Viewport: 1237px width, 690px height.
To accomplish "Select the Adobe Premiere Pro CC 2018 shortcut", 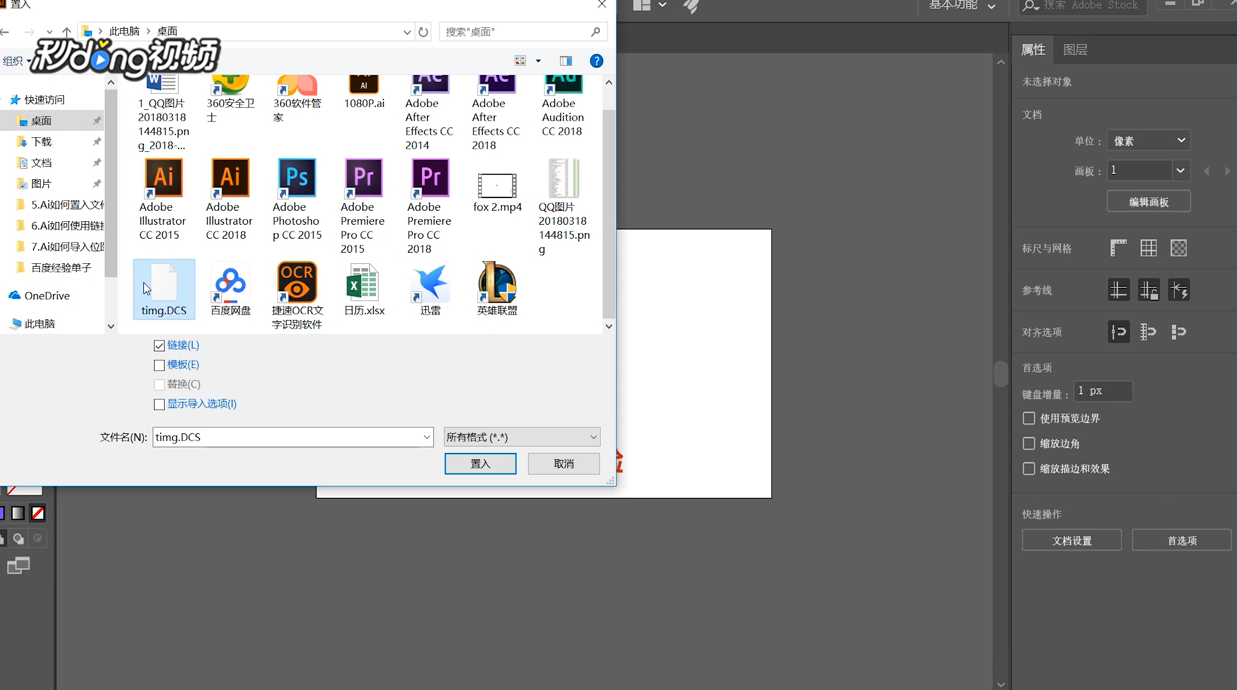I will (x=430, y=206).
